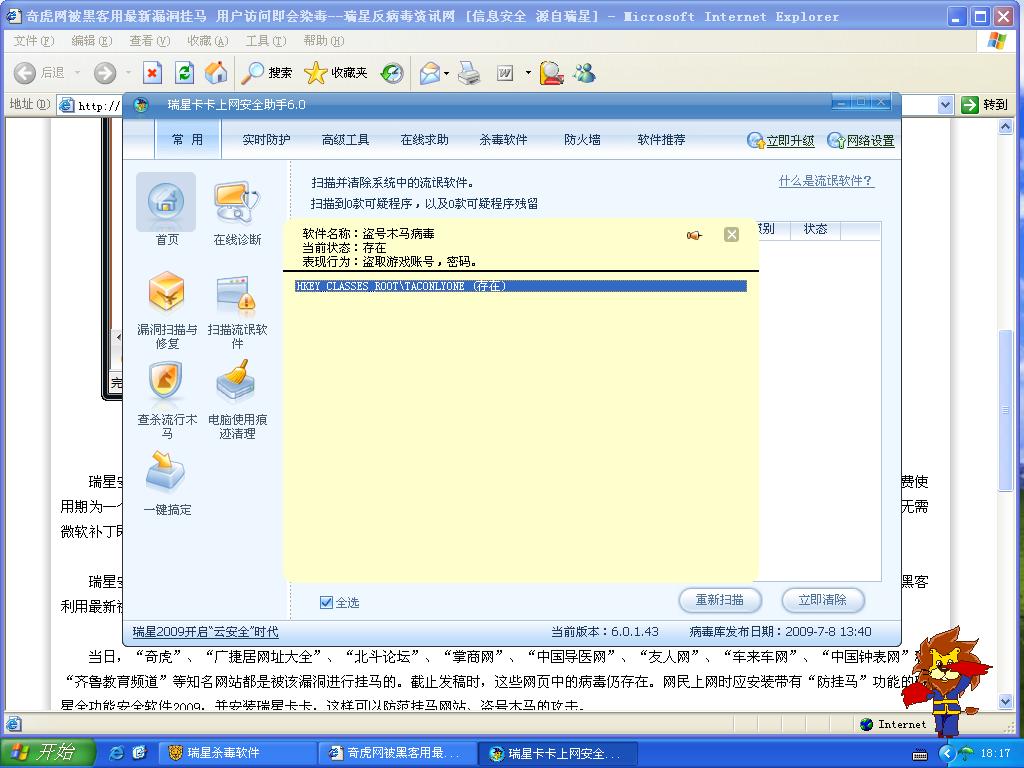This screenshot has width=1024, height=768.
Task: Close the yellow trojan detail popup
Action: (x=731, y=234)
